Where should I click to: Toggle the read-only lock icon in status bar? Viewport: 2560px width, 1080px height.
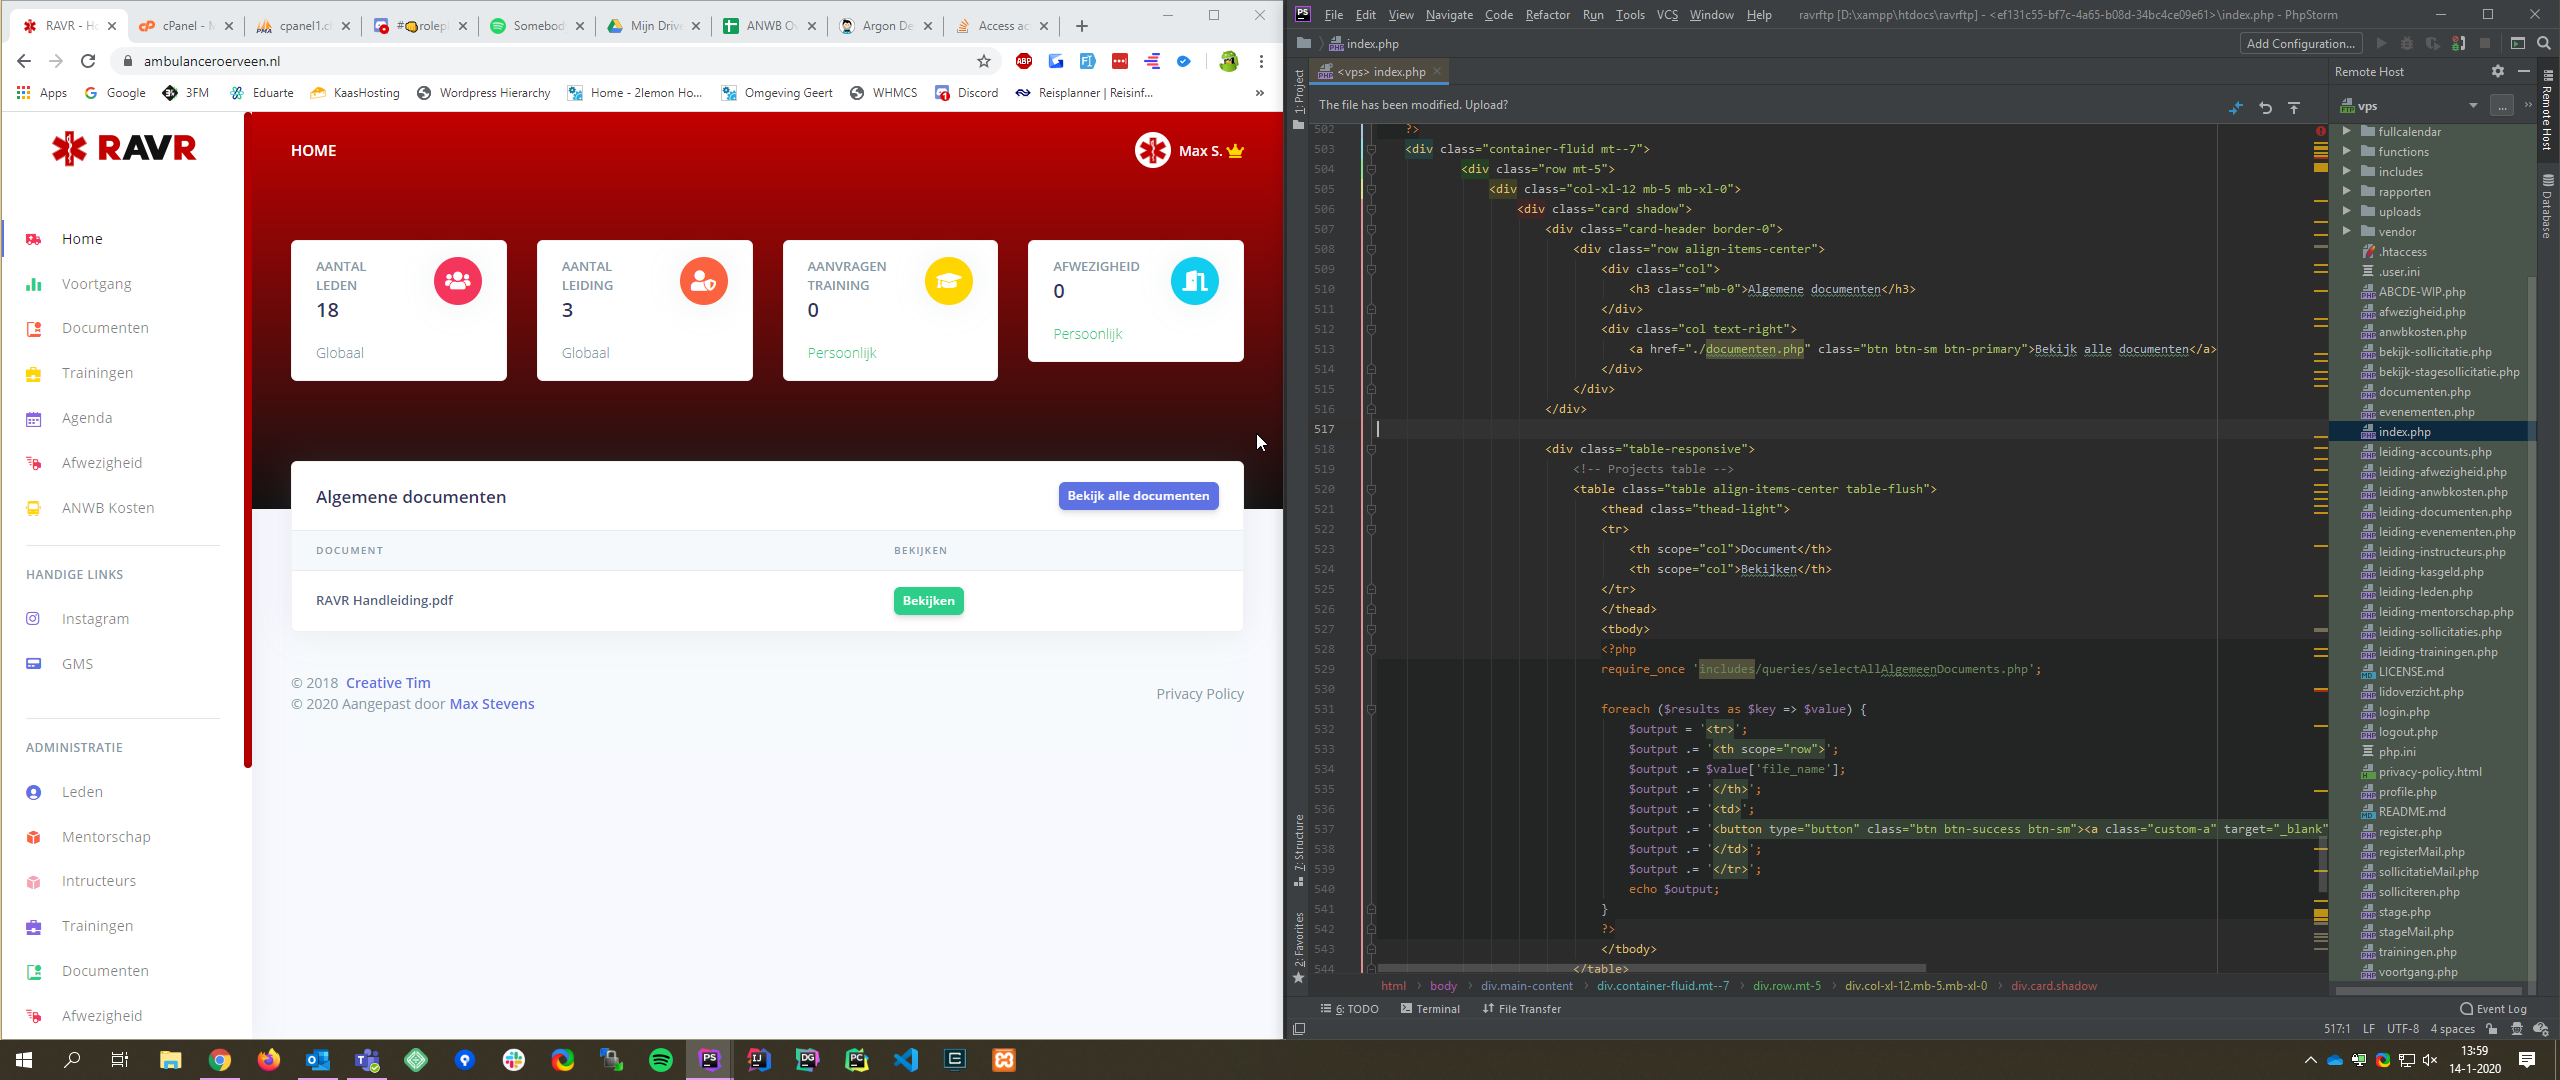coord(2491,1029)
